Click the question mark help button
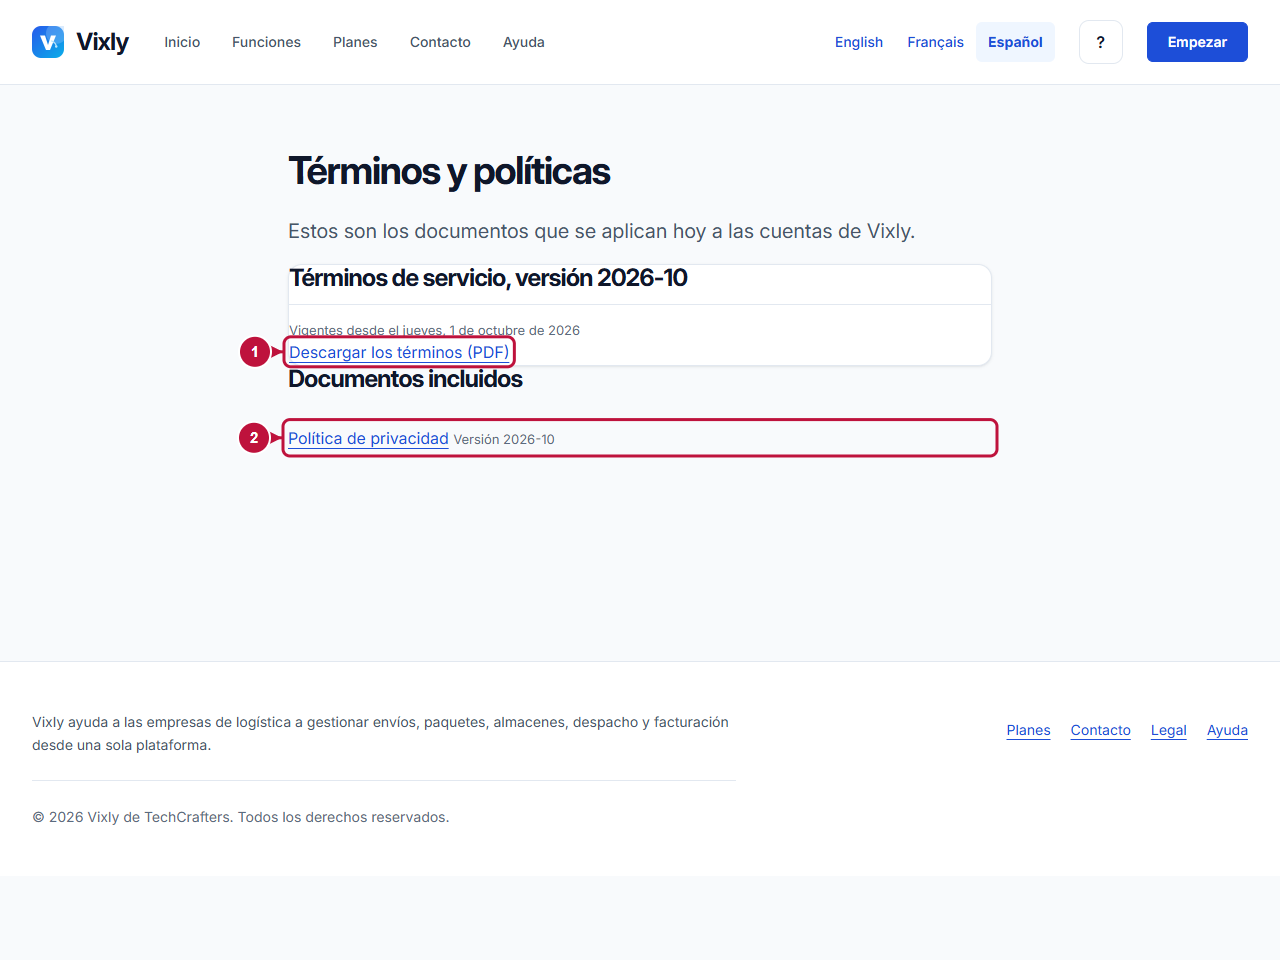Viewport: 1280px width, 960px height. point(1101,42)
